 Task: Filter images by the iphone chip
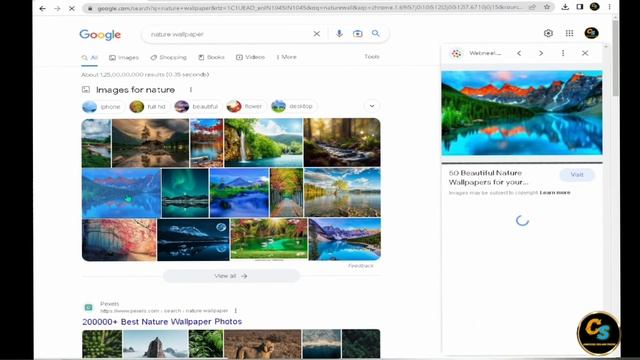102,107
